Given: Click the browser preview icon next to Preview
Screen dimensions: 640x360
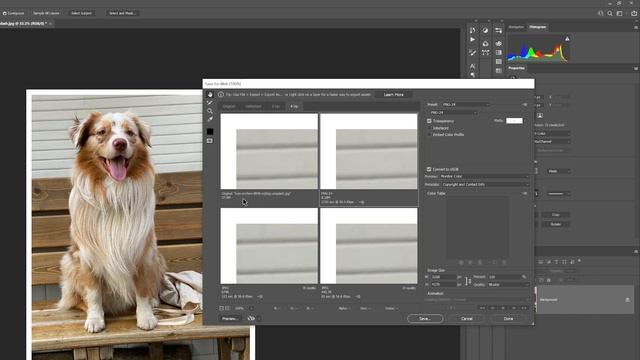Looking at the screenshot, I should pos(251,318).
